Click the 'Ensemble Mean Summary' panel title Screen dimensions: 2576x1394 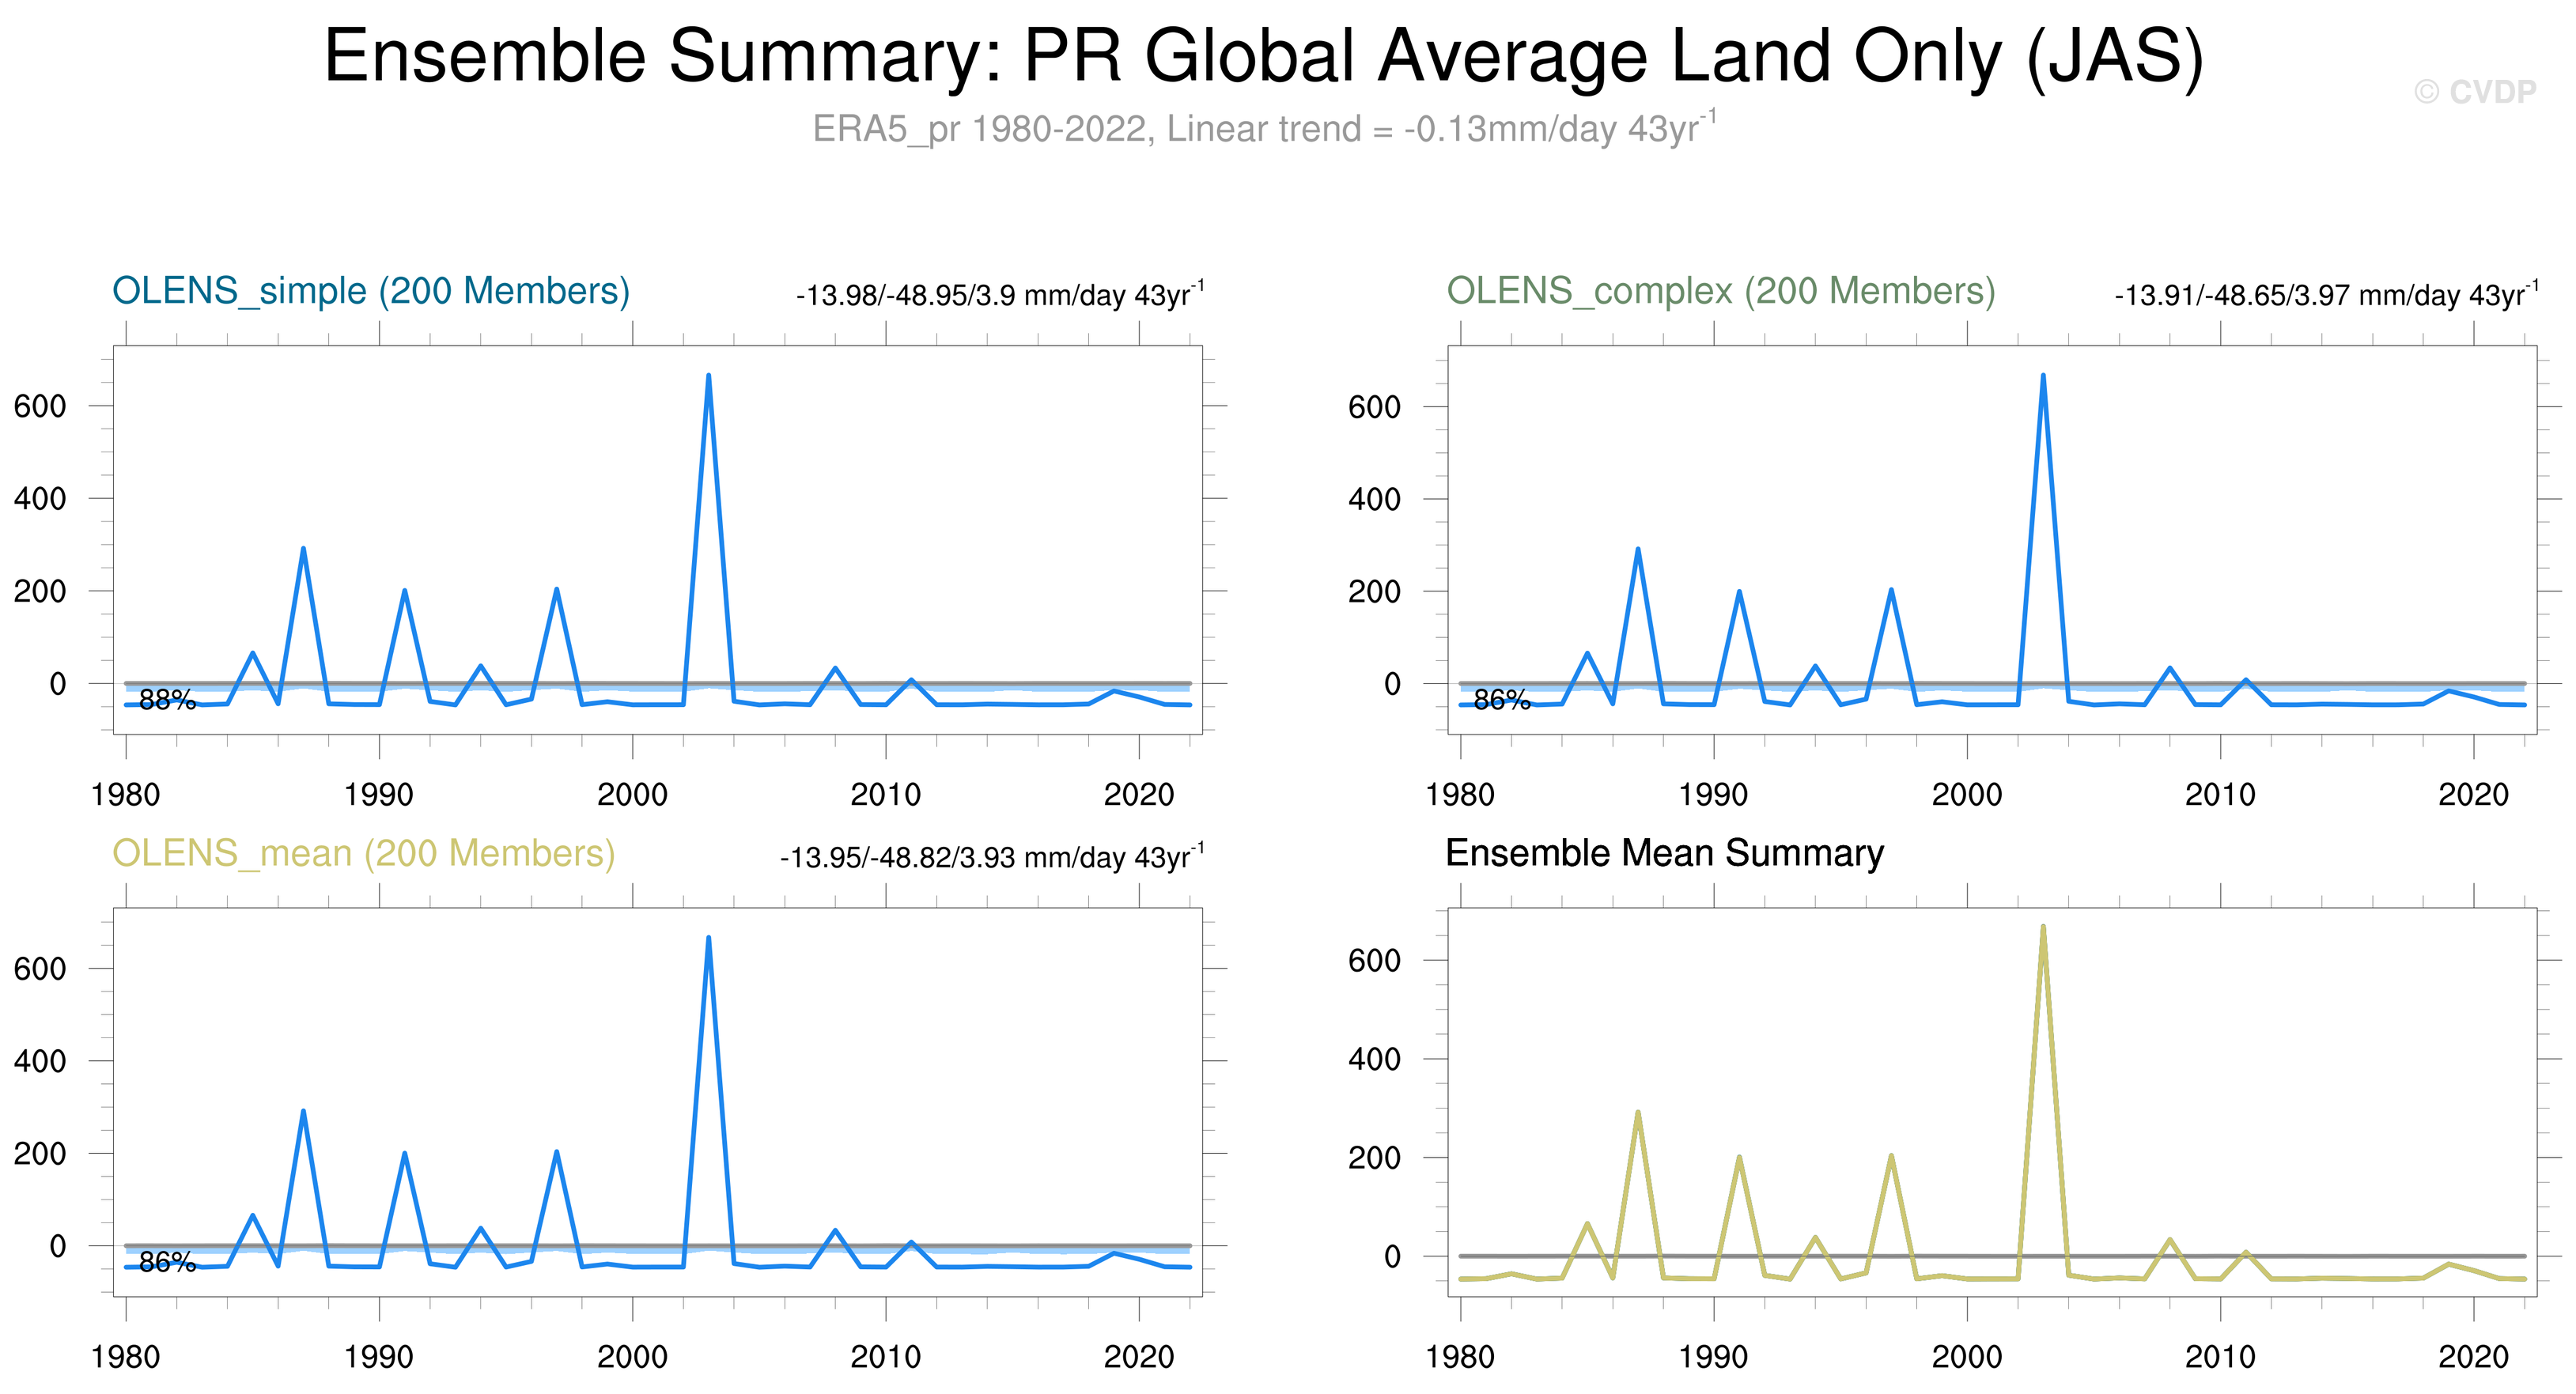tap(1664, 853)
